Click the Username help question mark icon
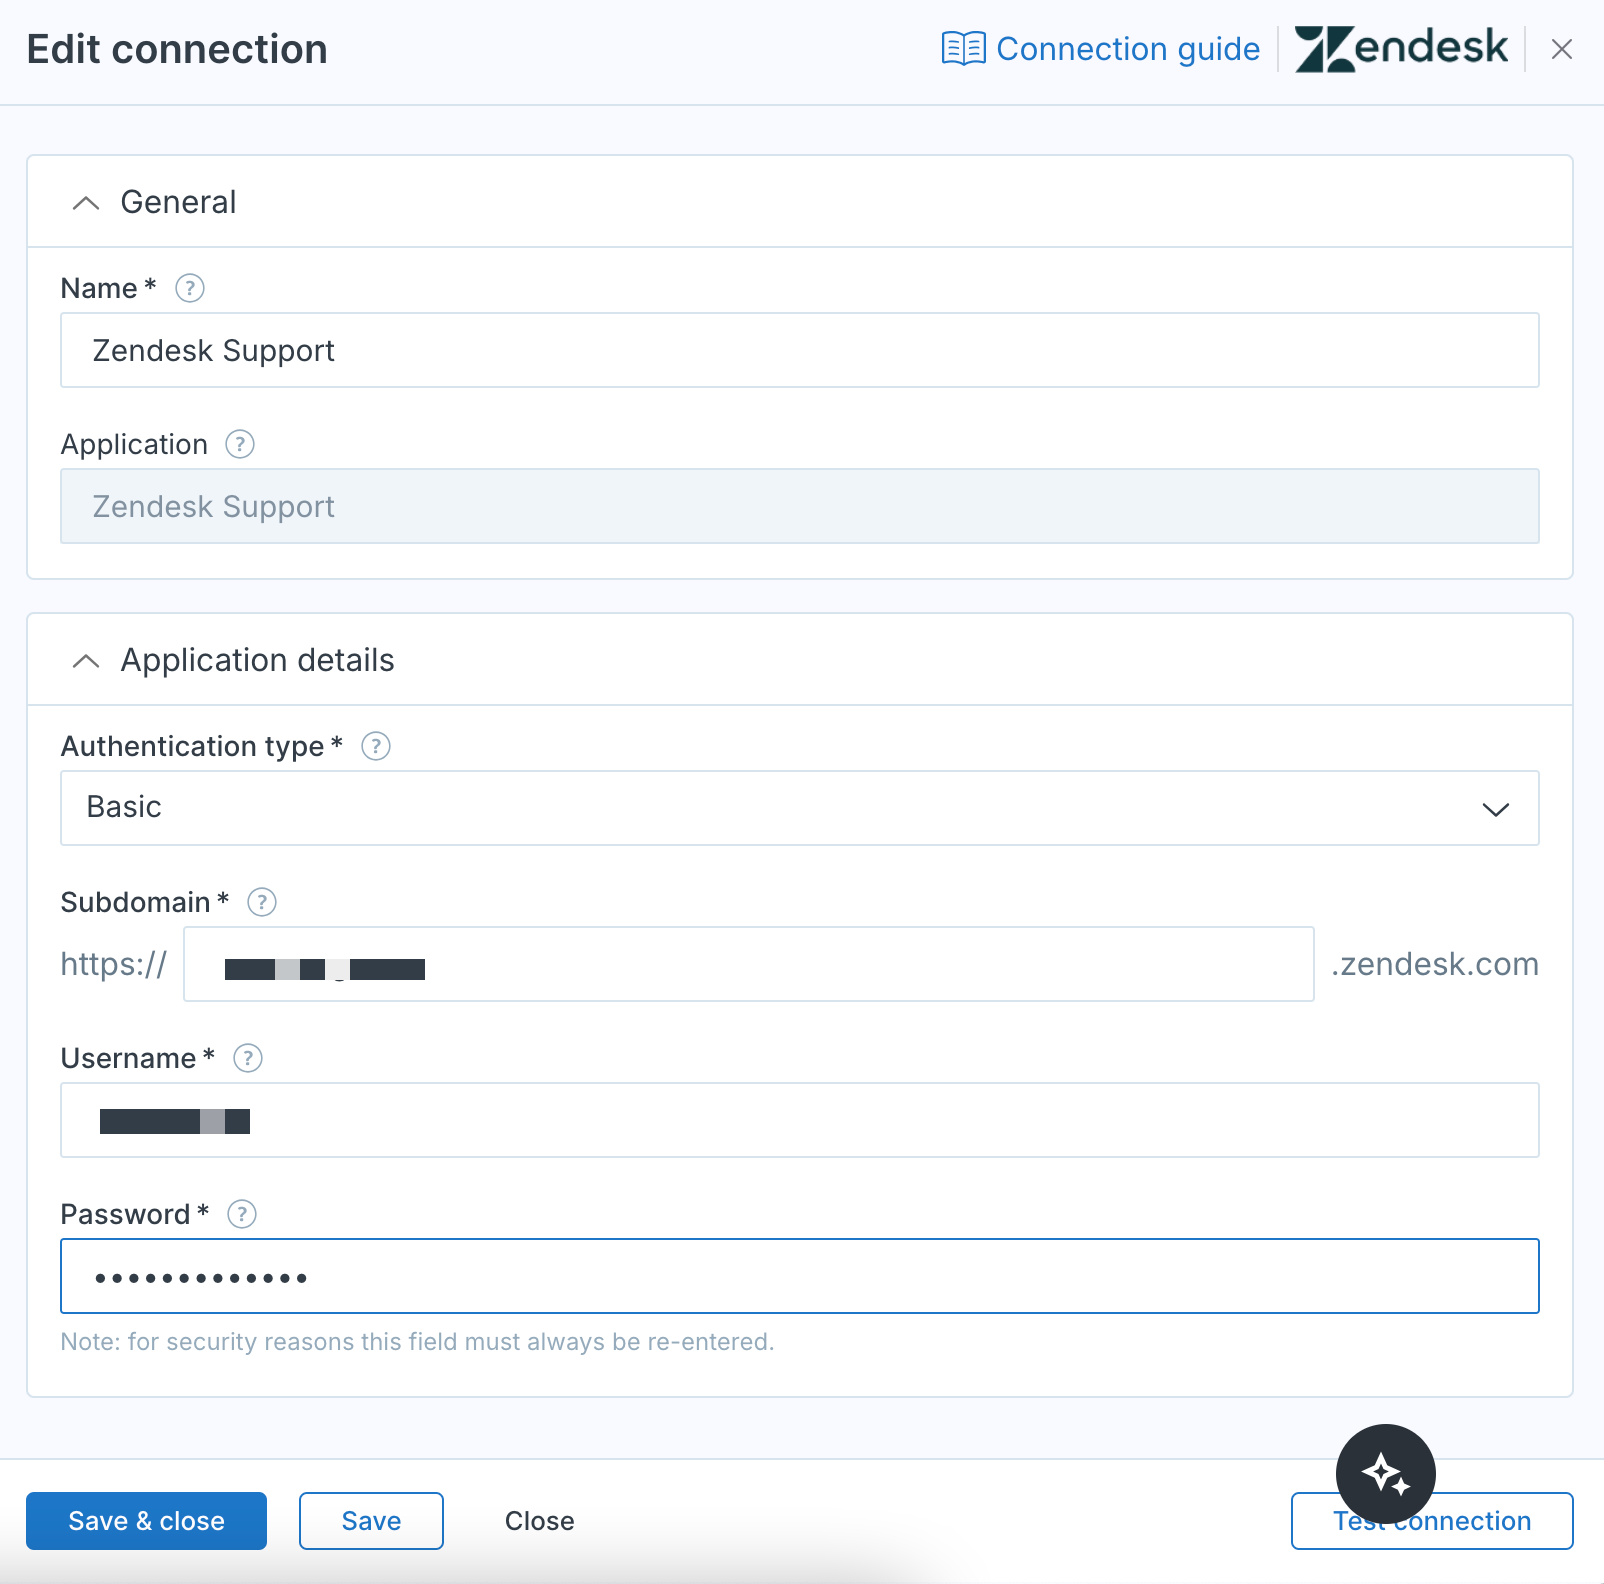Viewport: 1604px width, 1584px height. [248, 1058]
